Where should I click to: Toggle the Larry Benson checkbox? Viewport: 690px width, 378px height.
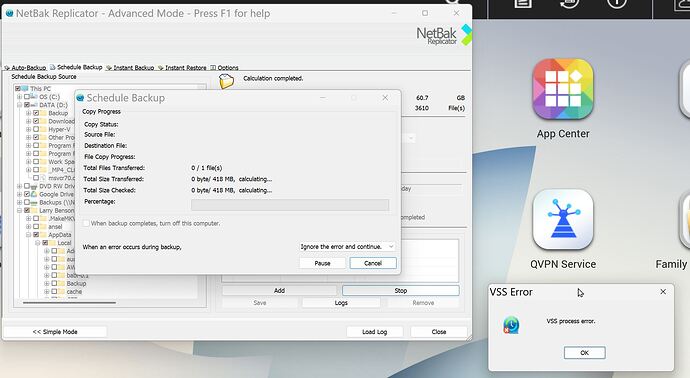pos(27,210)
